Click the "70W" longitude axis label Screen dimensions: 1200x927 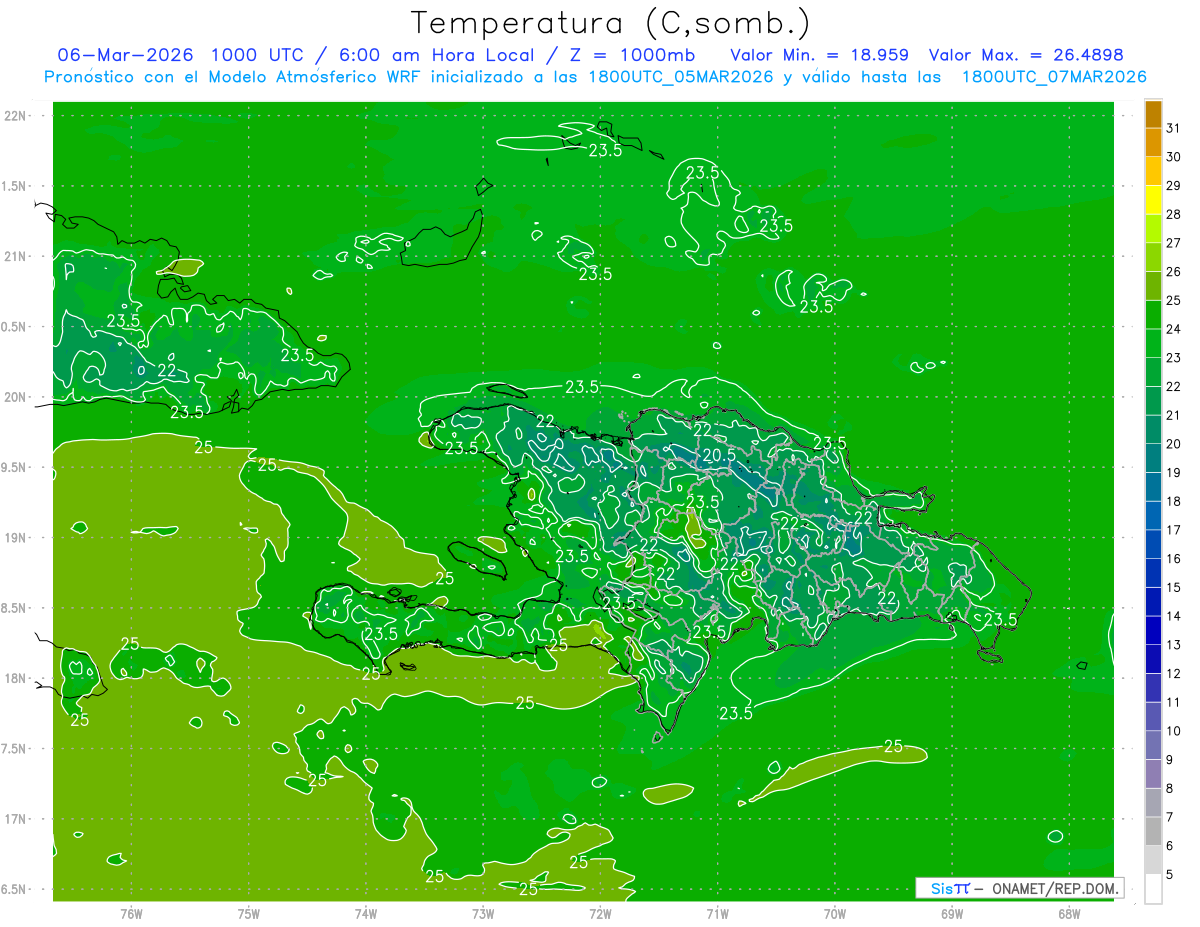835,913
